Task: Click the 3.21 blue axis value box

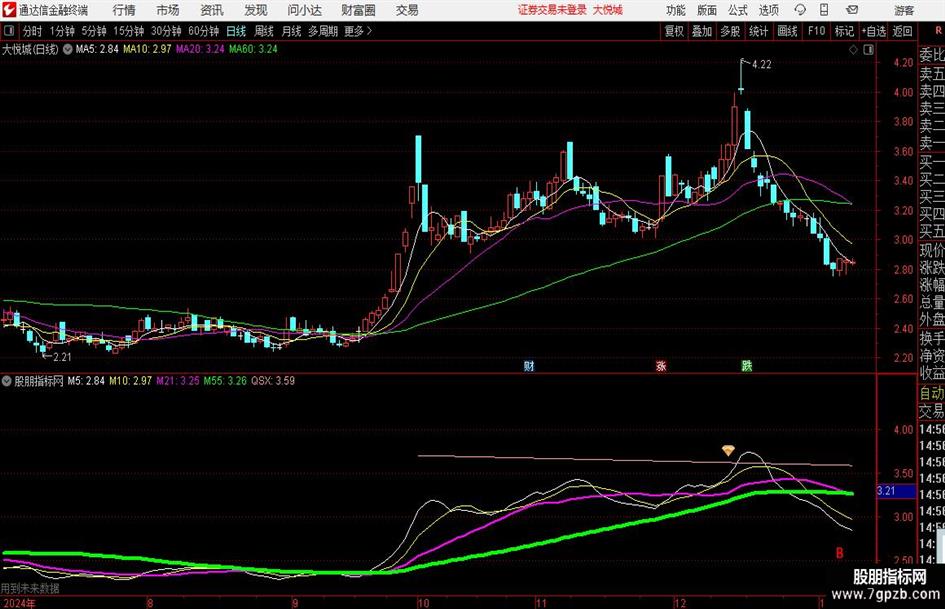Action: pos(896,491)
